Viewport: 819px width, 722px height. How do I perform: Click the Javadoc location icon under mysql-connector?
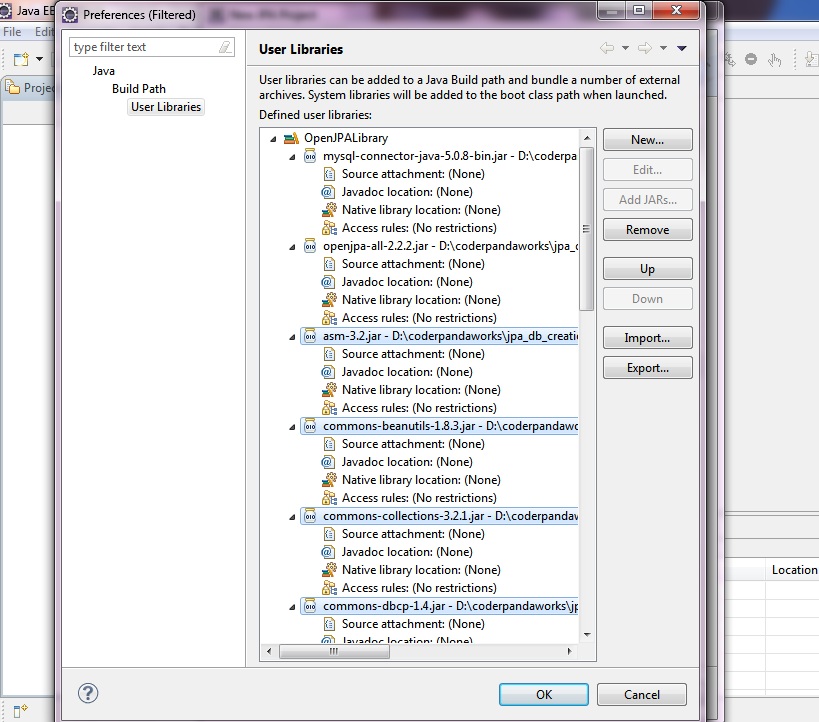[x=328, y=192]
